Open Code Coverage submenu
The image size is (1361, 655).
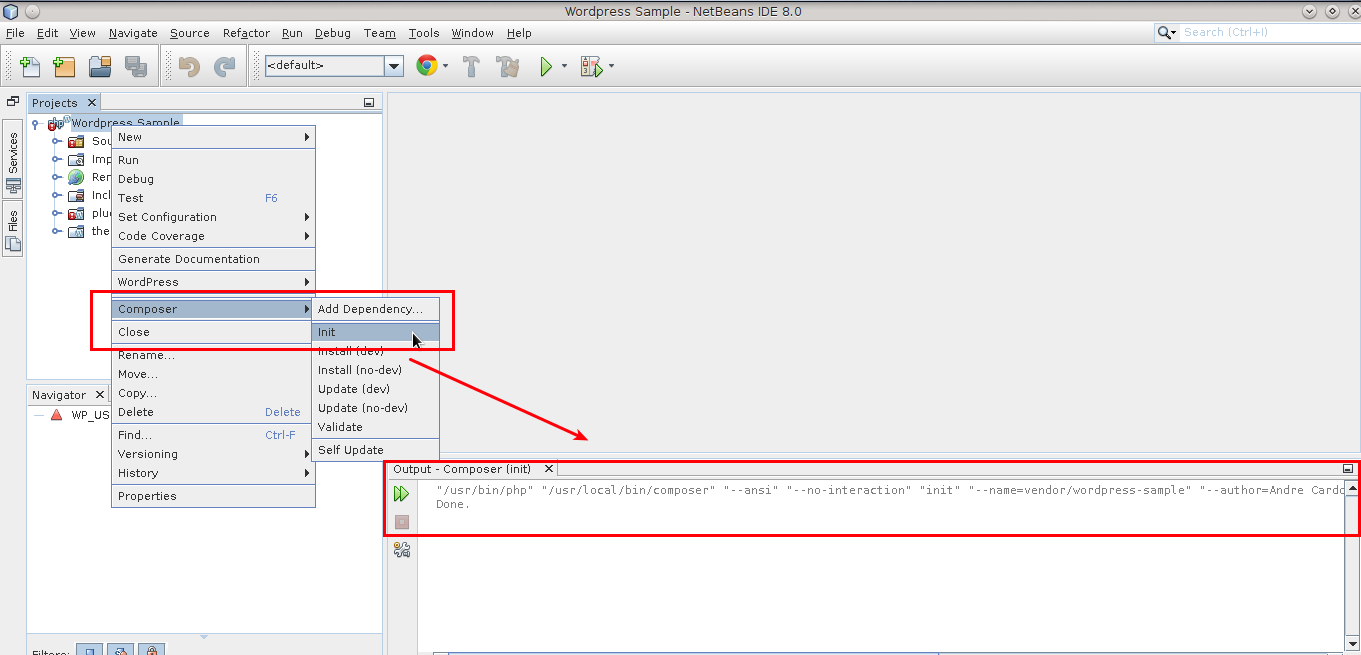[x=213, y=236]
